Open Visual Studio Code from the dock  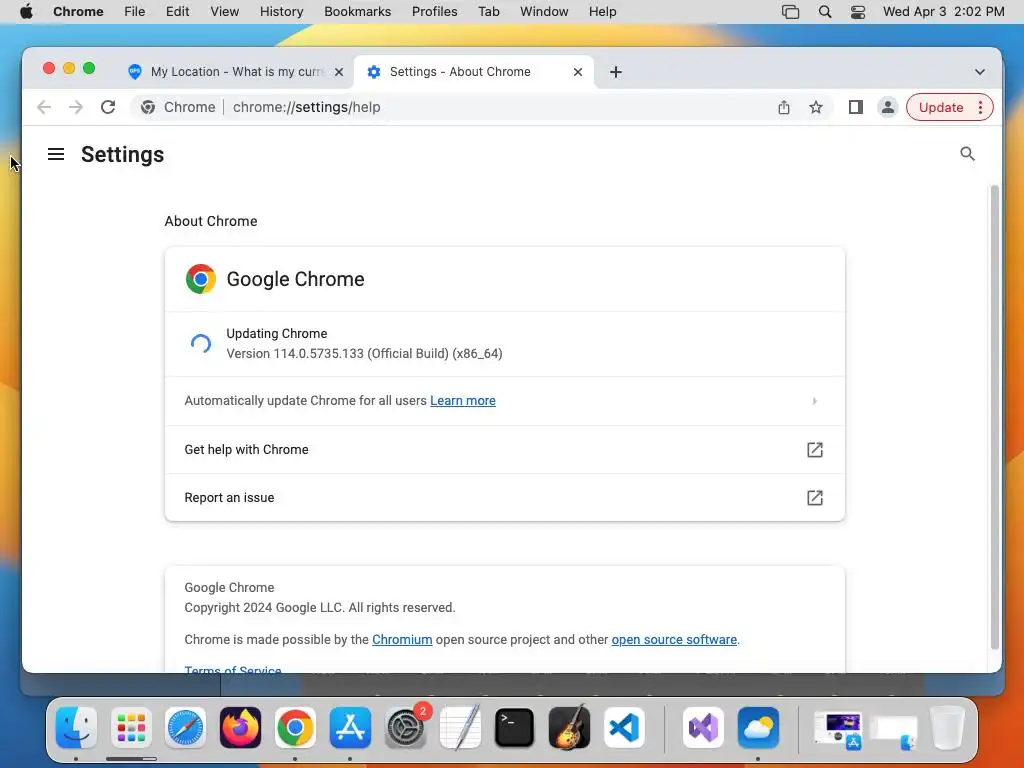[x=624, y=728]
